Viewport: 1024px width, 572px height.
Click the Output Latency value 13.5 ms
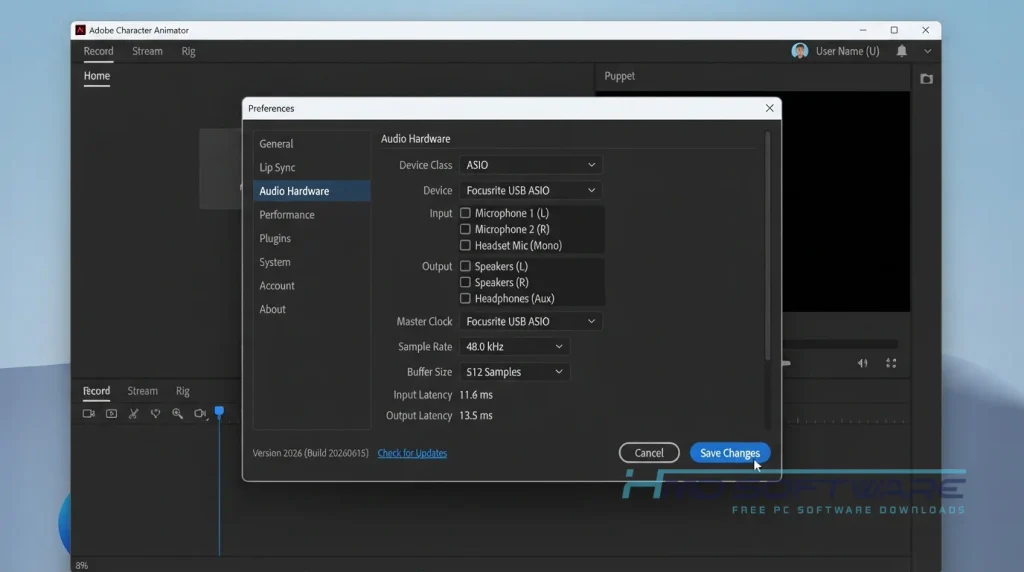(476, 415)
